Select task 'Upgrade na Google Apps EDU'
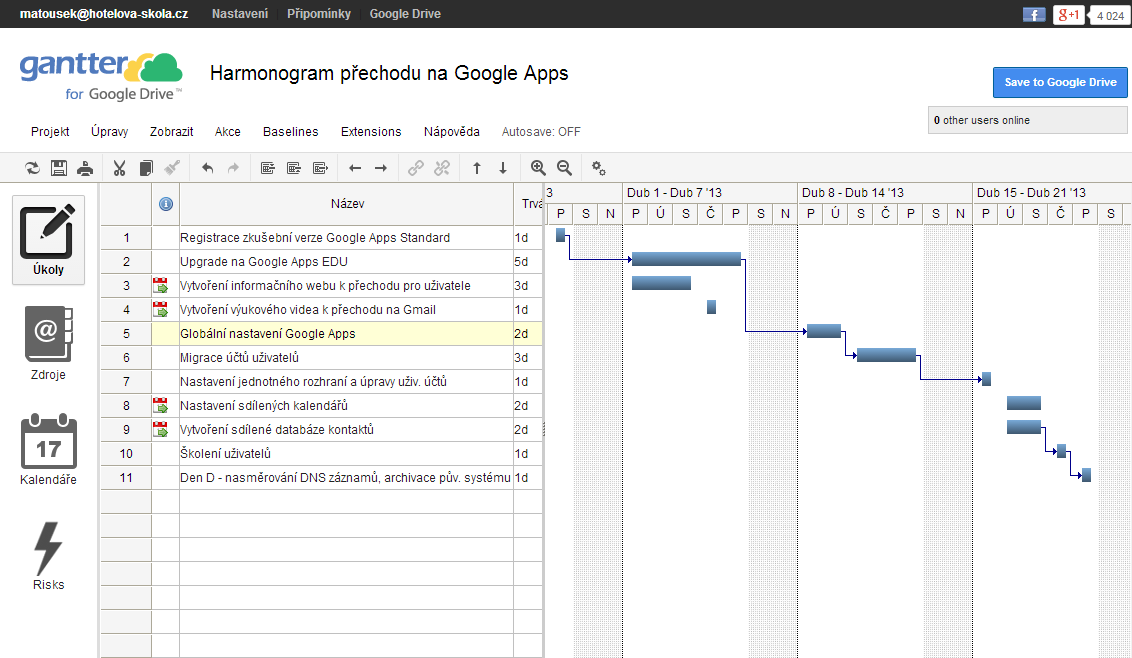1132x658 pixels. tap(264, 261)
